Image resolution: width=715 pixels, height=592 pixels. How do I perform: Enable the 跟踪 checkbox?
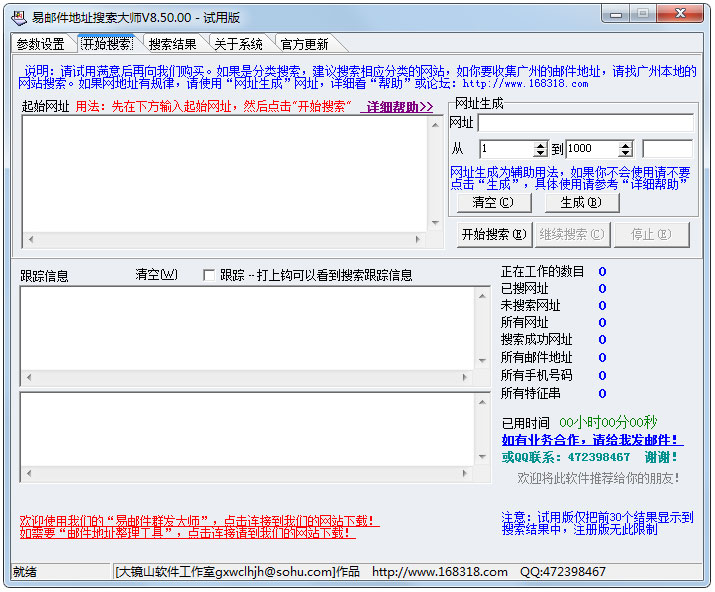[209, 275]
